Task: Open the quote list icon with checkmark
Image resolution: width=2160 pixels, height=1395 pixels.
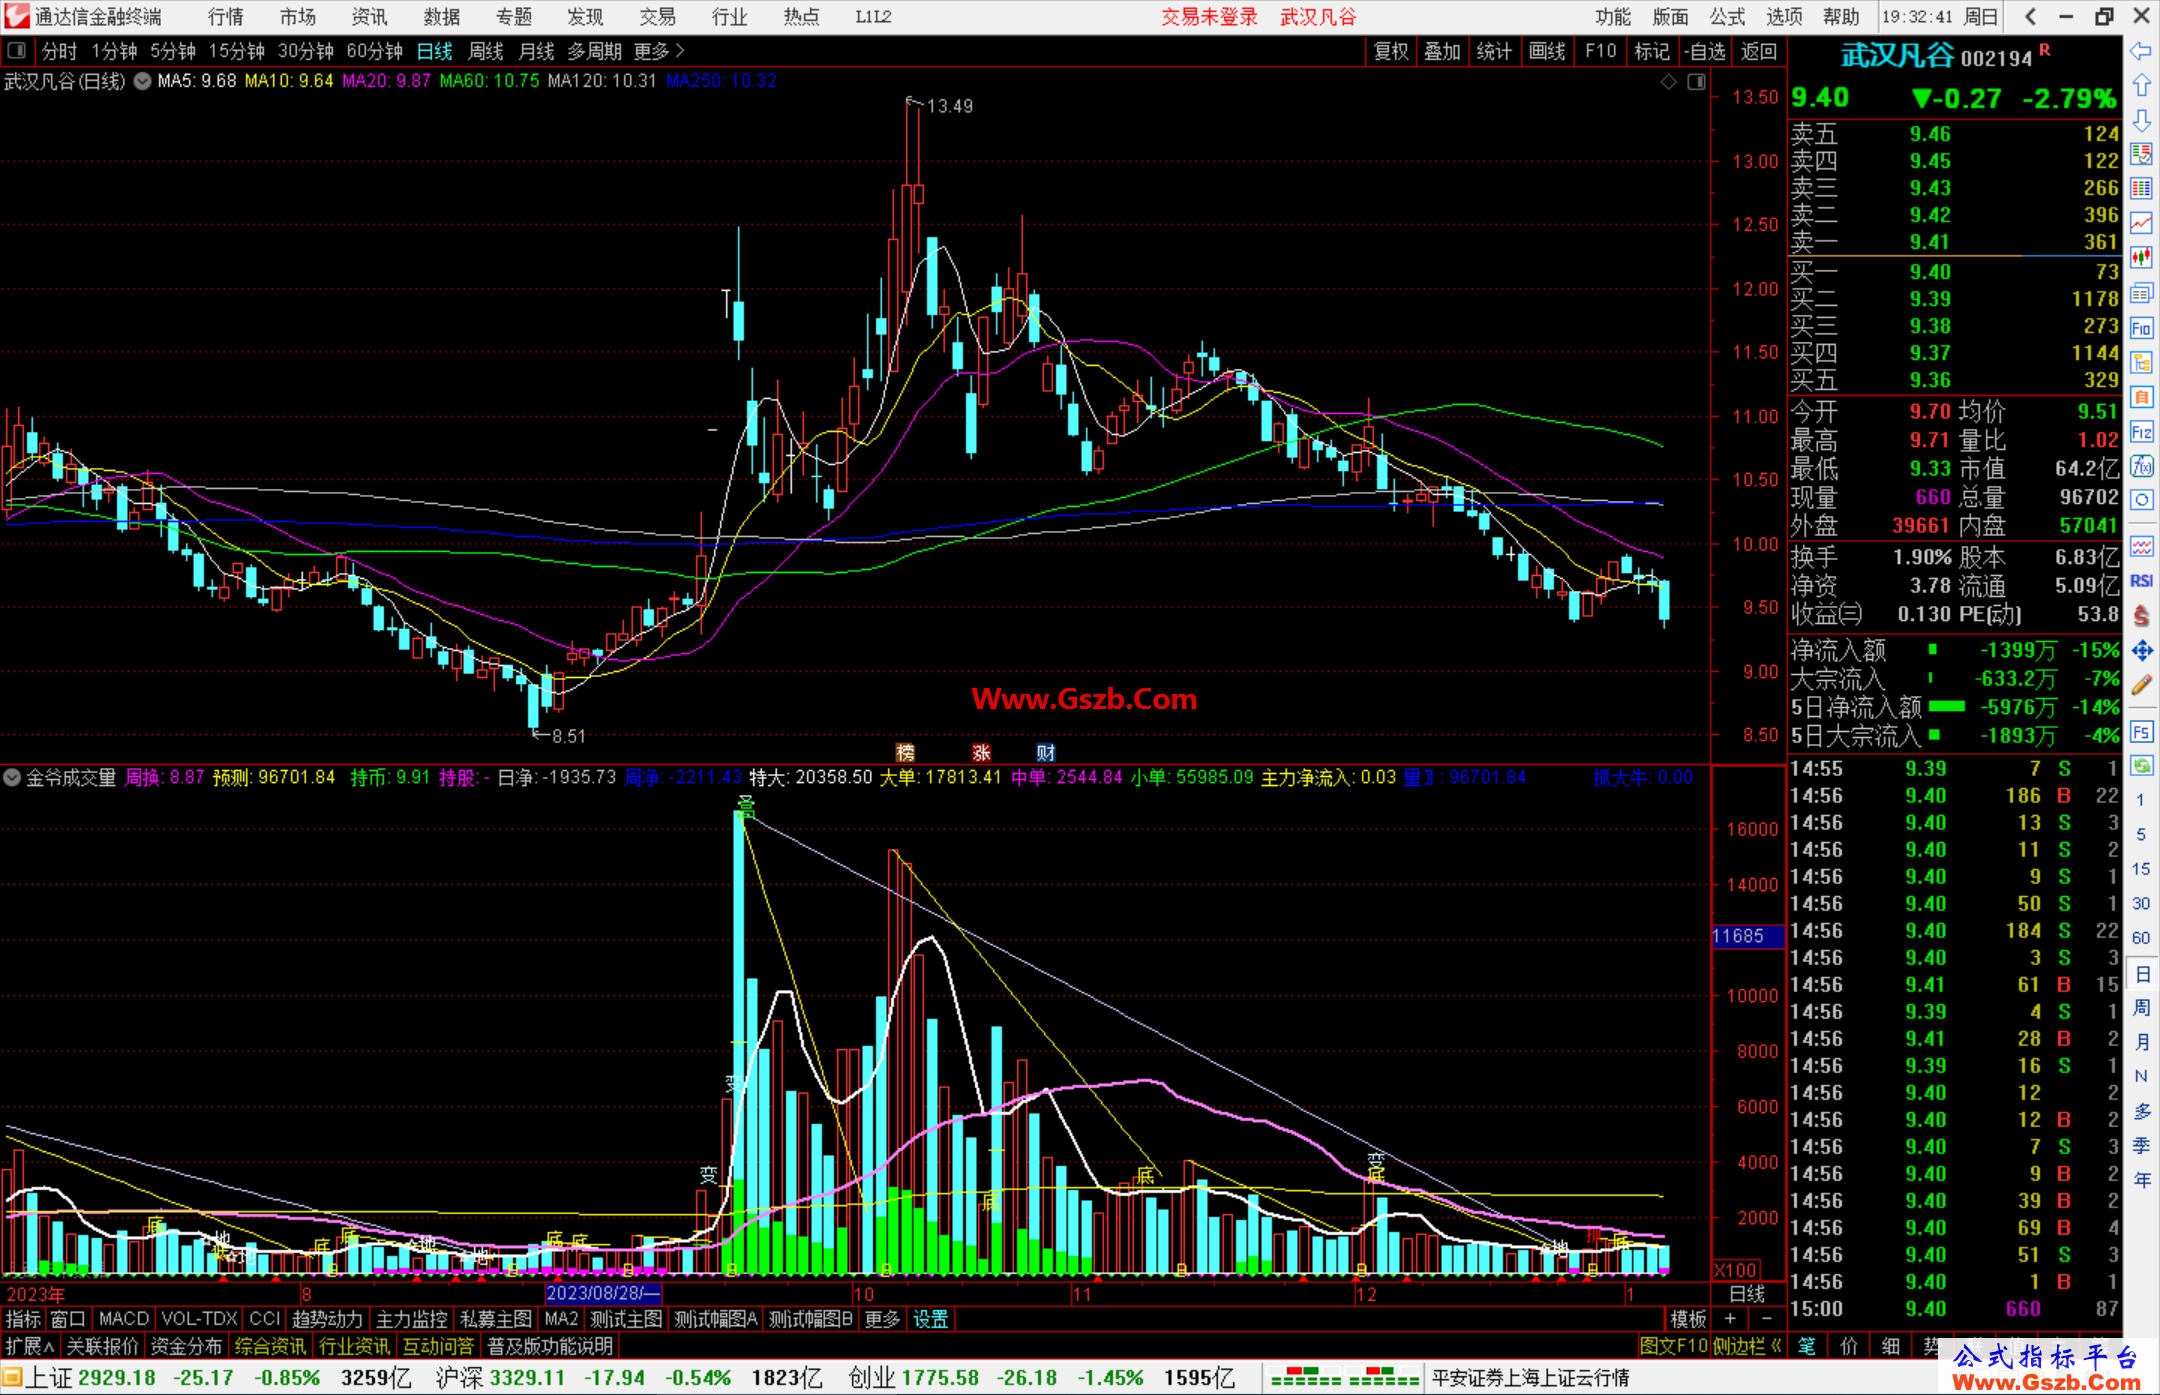Action: tap(2141, 155)
